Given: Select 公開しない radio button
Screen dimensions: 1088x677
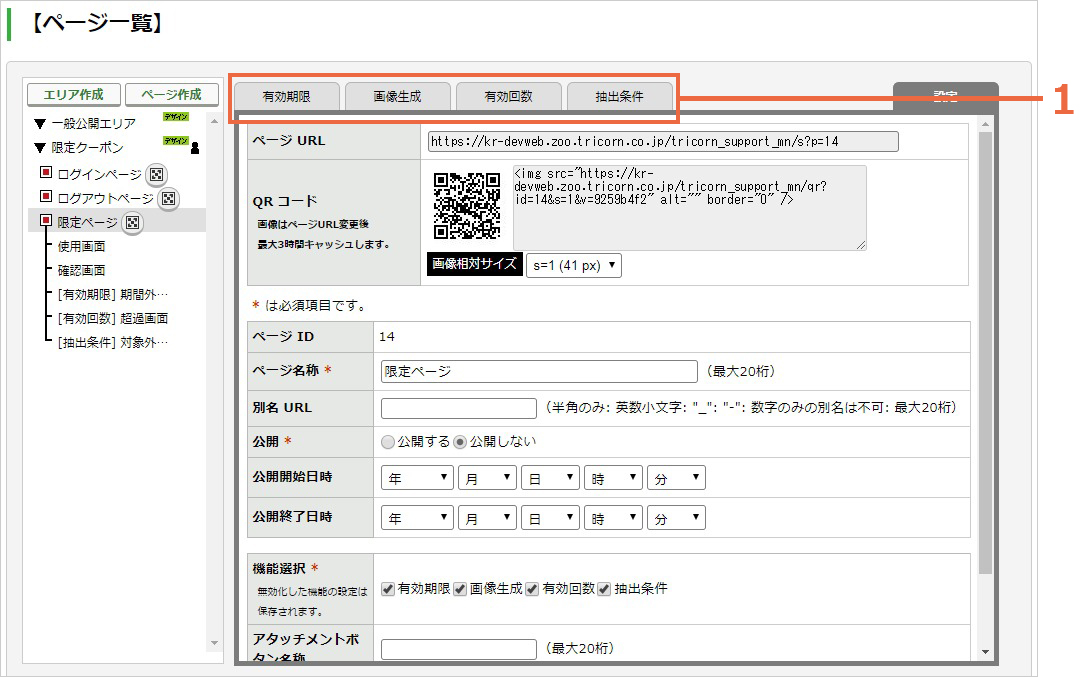Looking at the screenshot, I should coord(460,442).
